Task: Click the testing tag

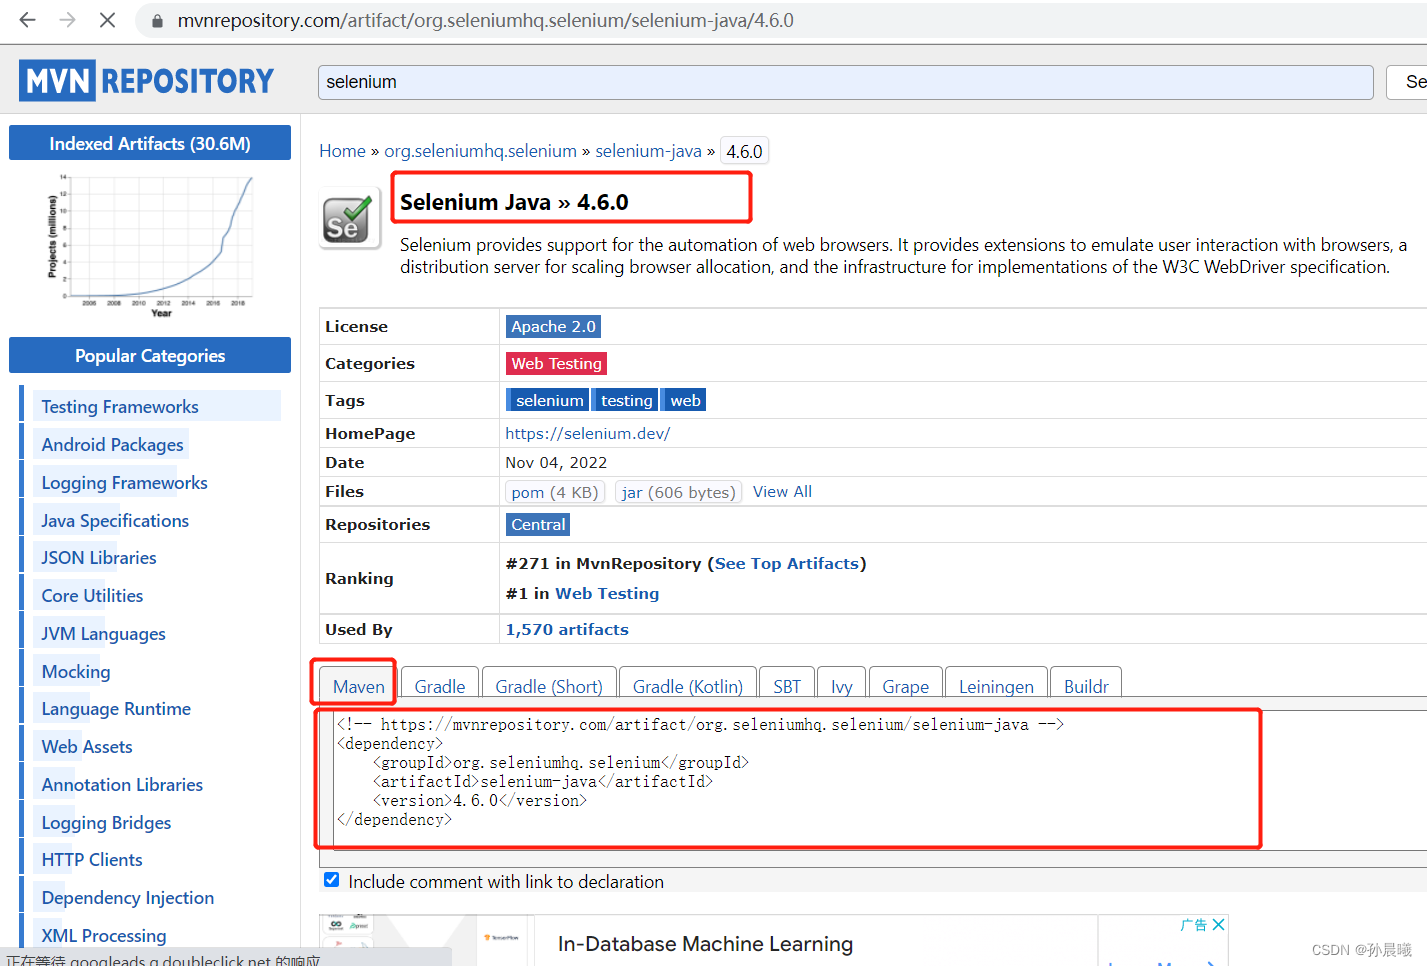Action: [625, 400]
